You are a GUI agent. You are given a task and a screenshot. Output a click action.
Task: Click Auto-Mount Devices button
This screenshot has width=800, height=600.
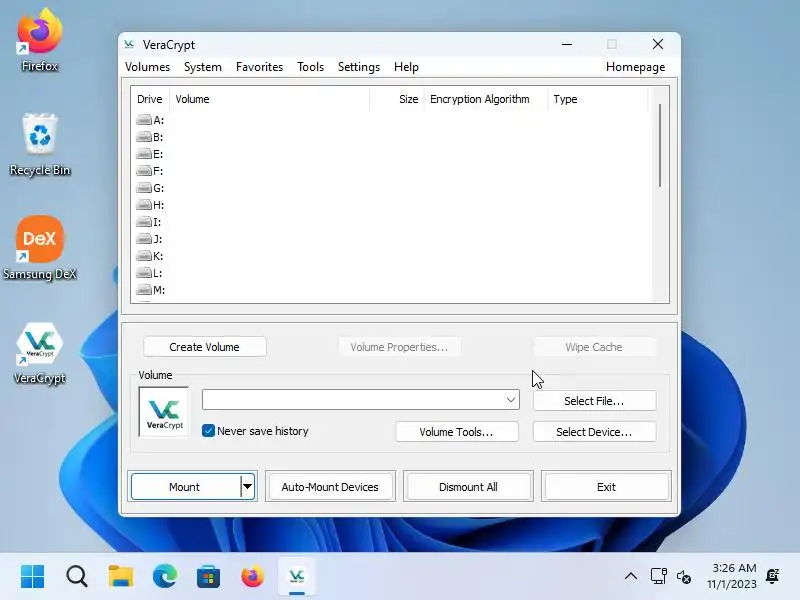click(330, 487)
